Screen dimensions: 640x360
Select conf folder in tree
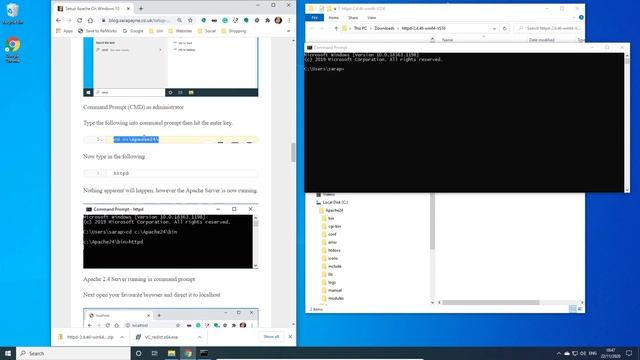(332, 234)
